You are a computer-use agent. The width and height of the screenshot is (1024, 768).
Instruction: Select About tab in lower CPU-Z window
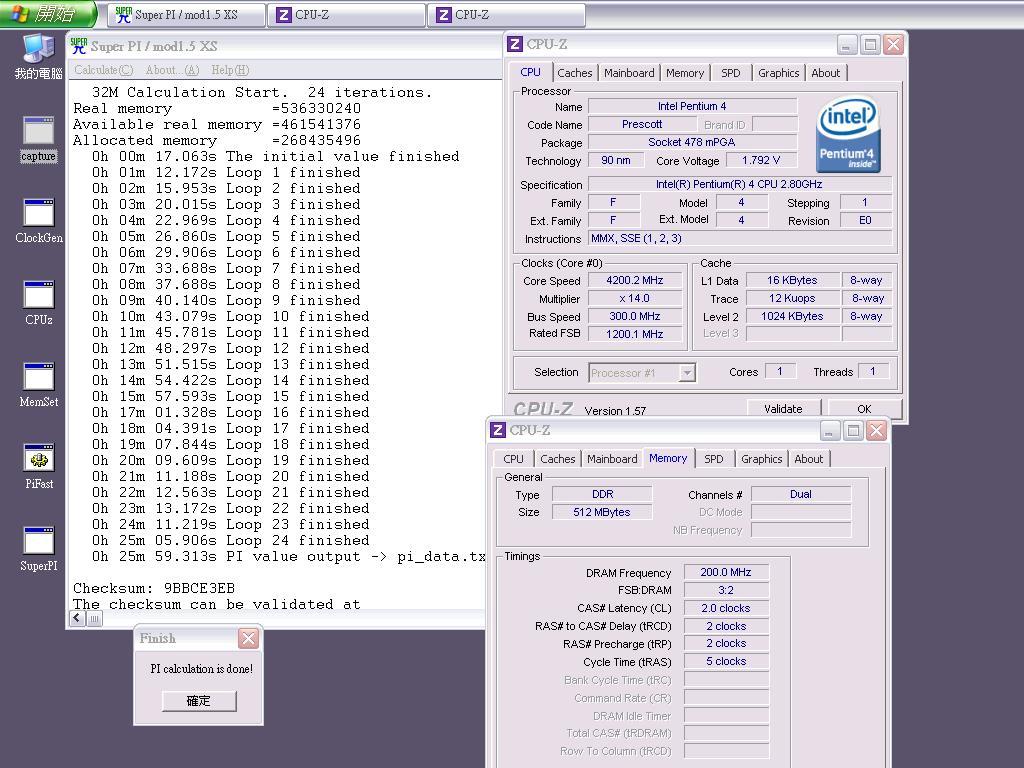[x=808, y=459]
